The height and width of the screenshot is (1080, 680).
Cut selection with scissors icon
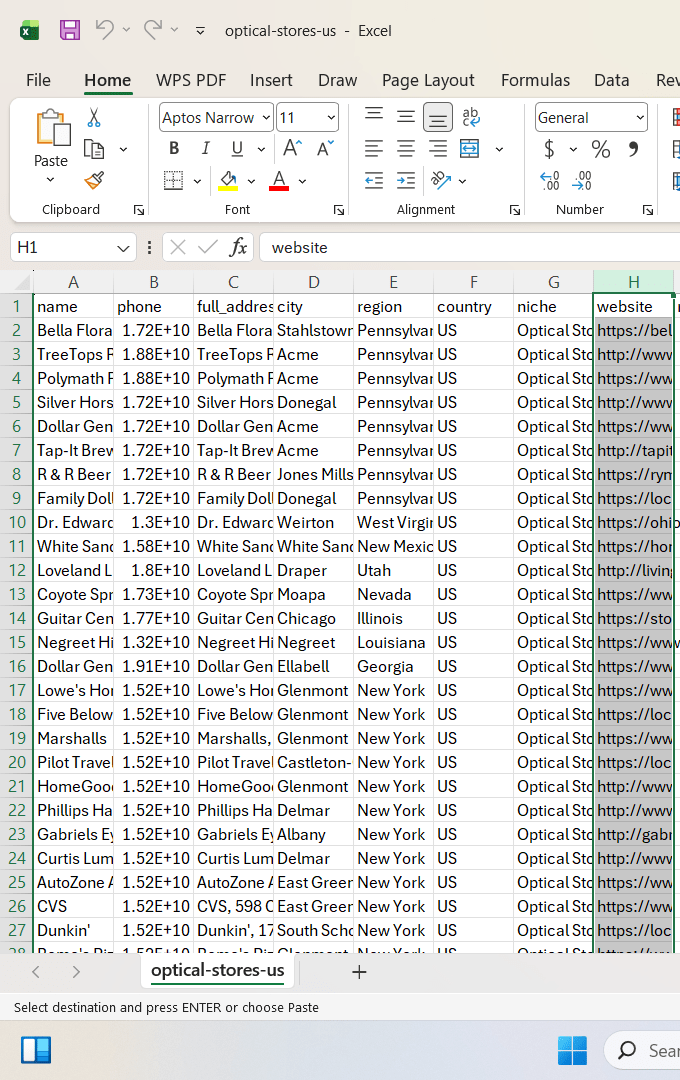(x=94, y=118)
